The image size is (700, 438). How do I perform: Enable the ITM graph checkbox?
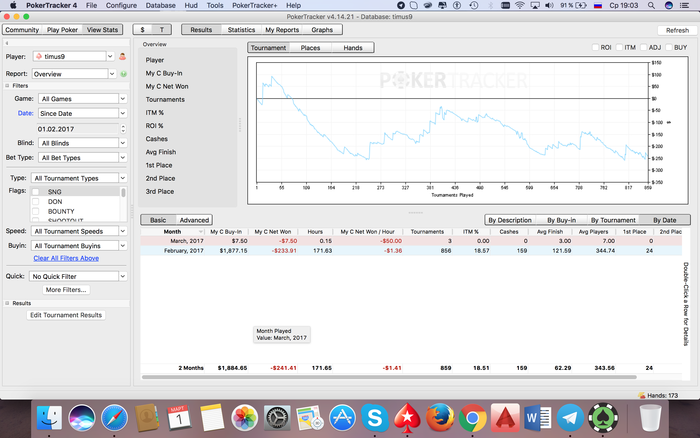pos(619,47)
